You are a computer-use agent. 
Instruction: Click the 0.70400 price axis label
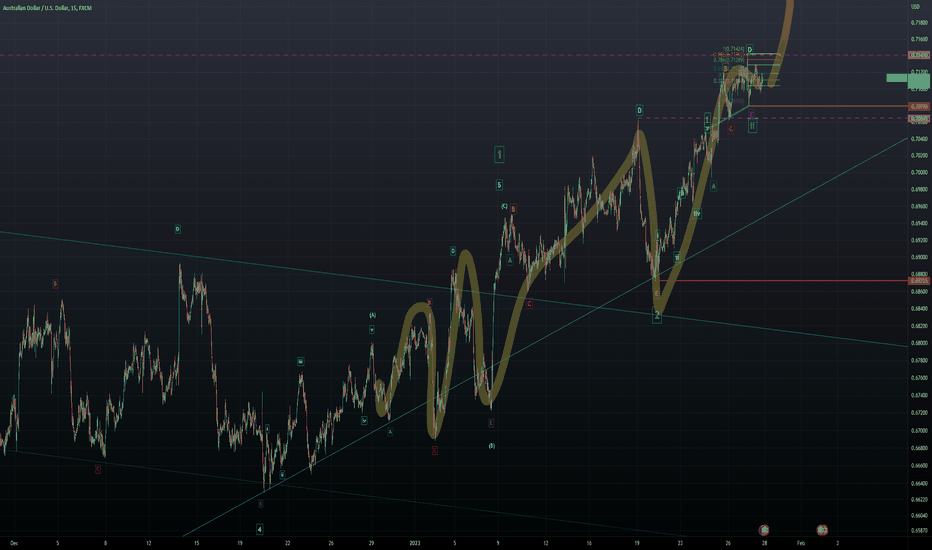(x=919, y=139)
